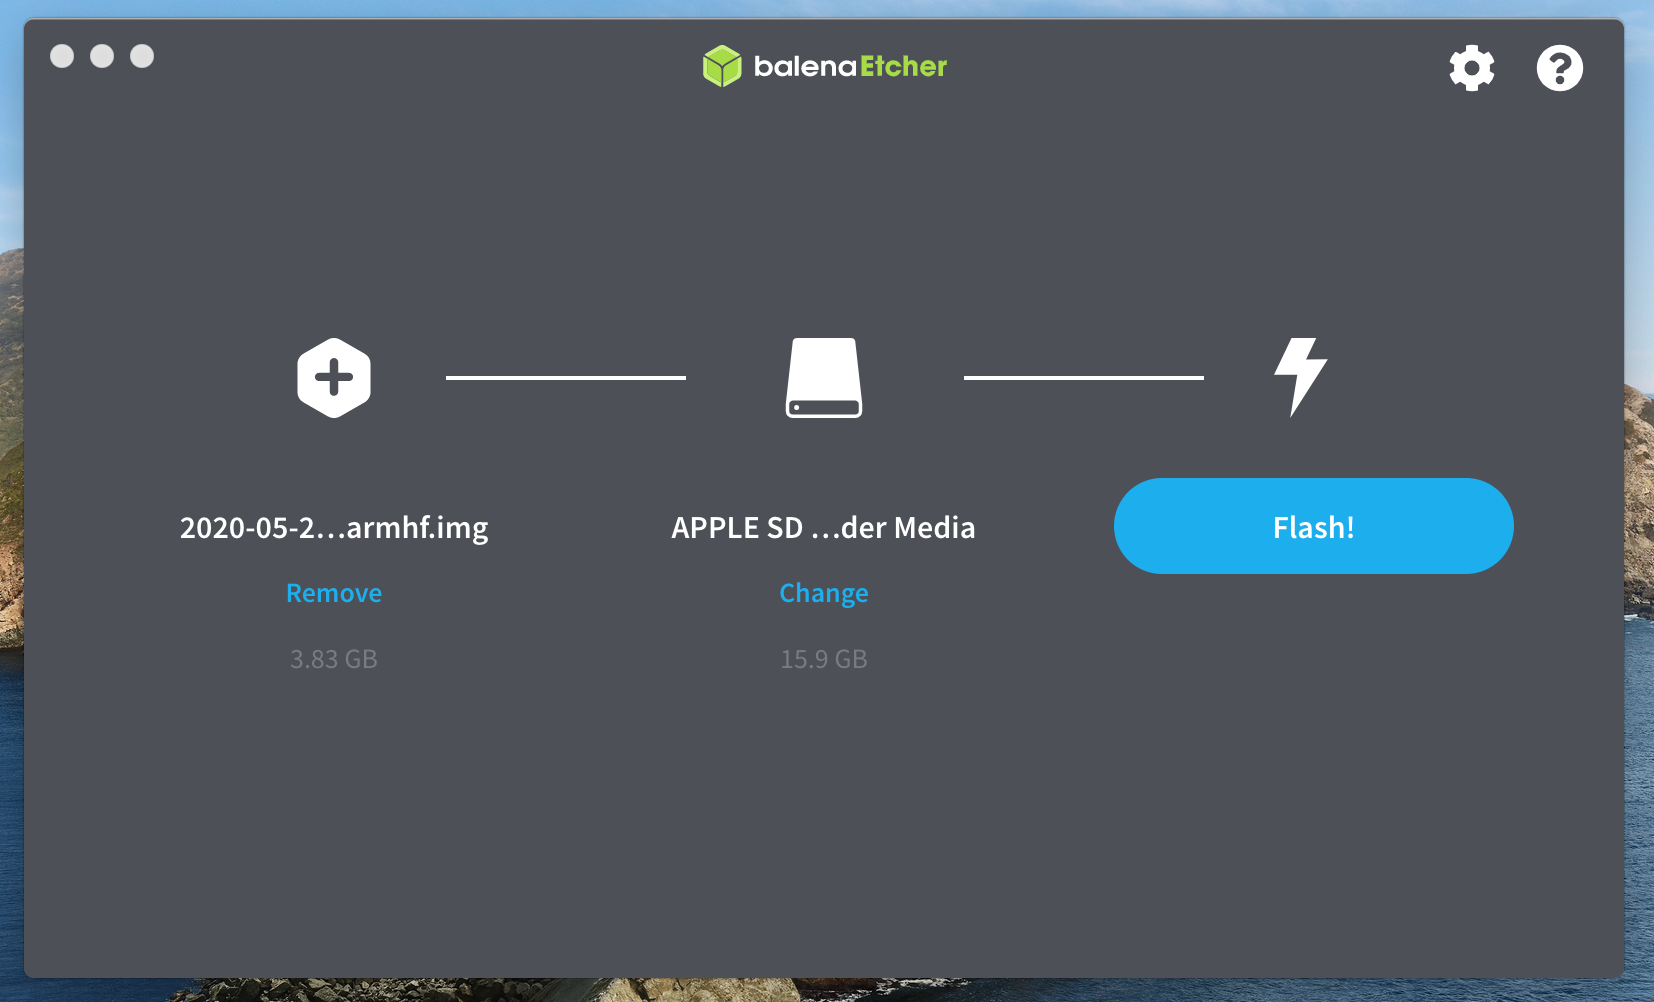Remove the selected image file
Image resolution: width=1654 pixels, height=1002 pixels.
[x=334, y=593]
